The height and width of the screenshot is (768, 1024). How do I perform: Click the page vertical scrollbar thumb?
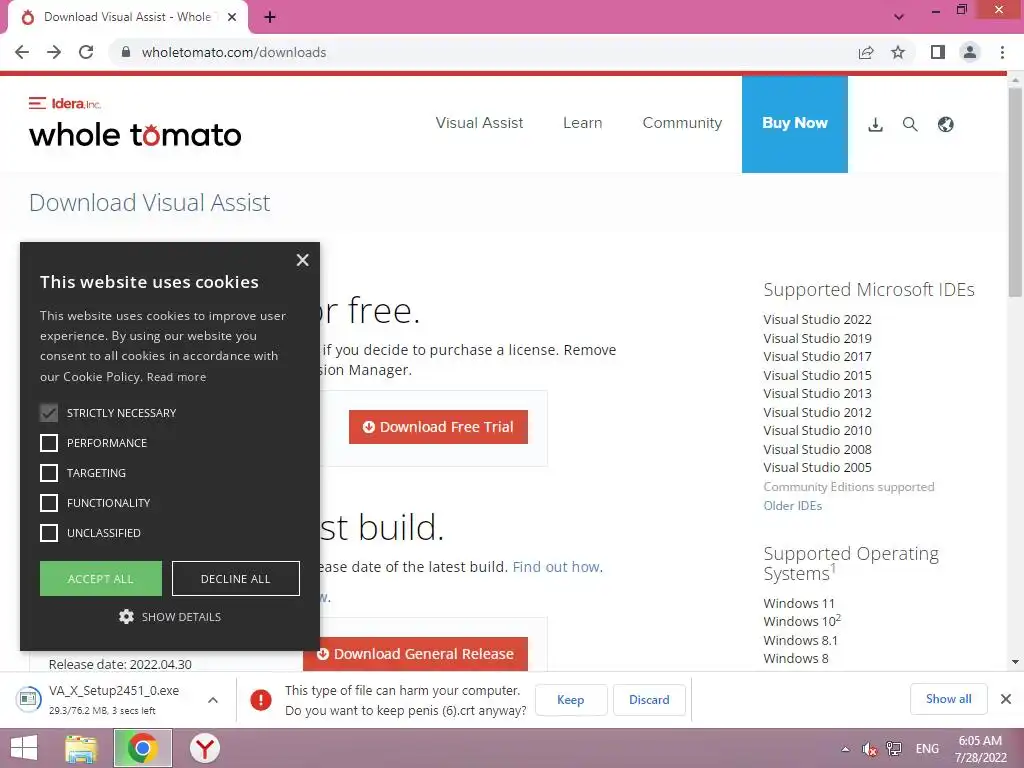pyautogui.click(x=1015, y=191)
